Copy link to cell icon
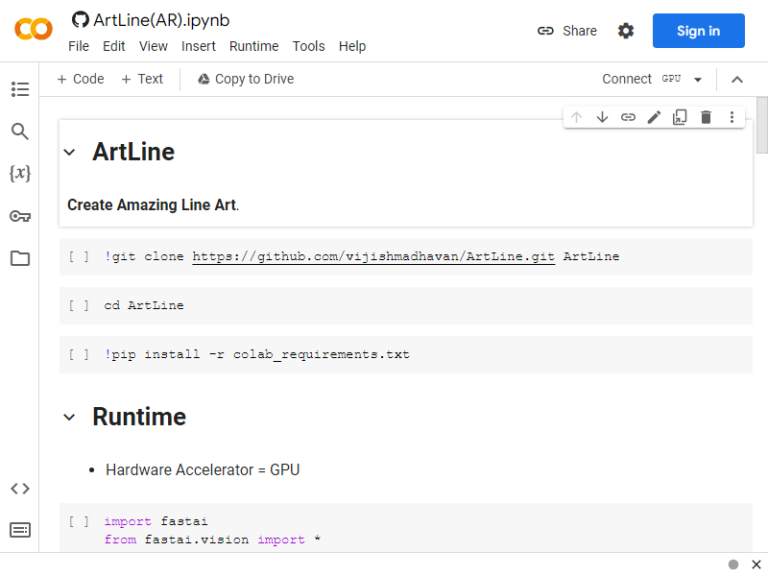The height and width of the screenshot is (576, 768). [x=628, y=117]
